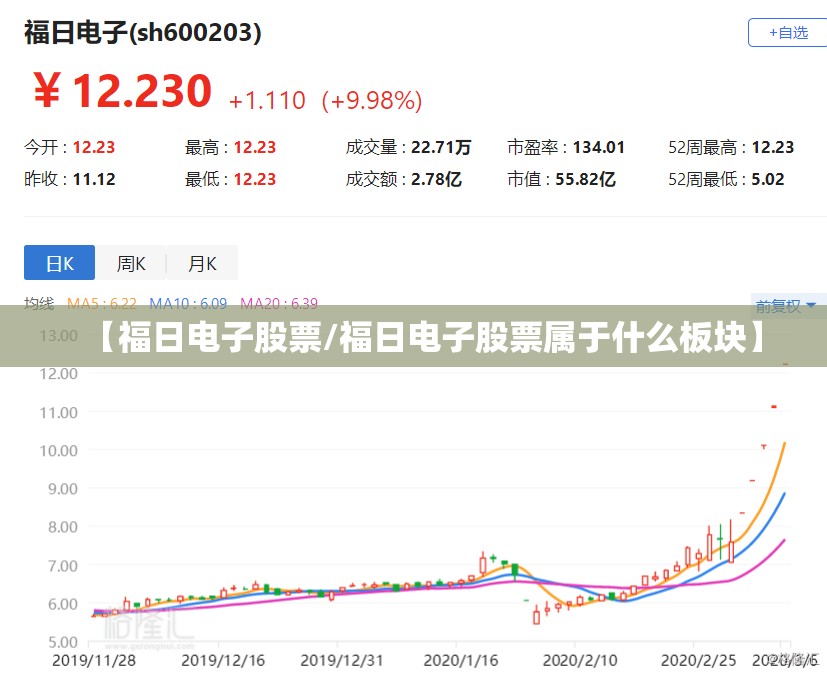Click the latest red candlestick near 12.00
This screenshot has width=827, height=673.
point(785,364)
